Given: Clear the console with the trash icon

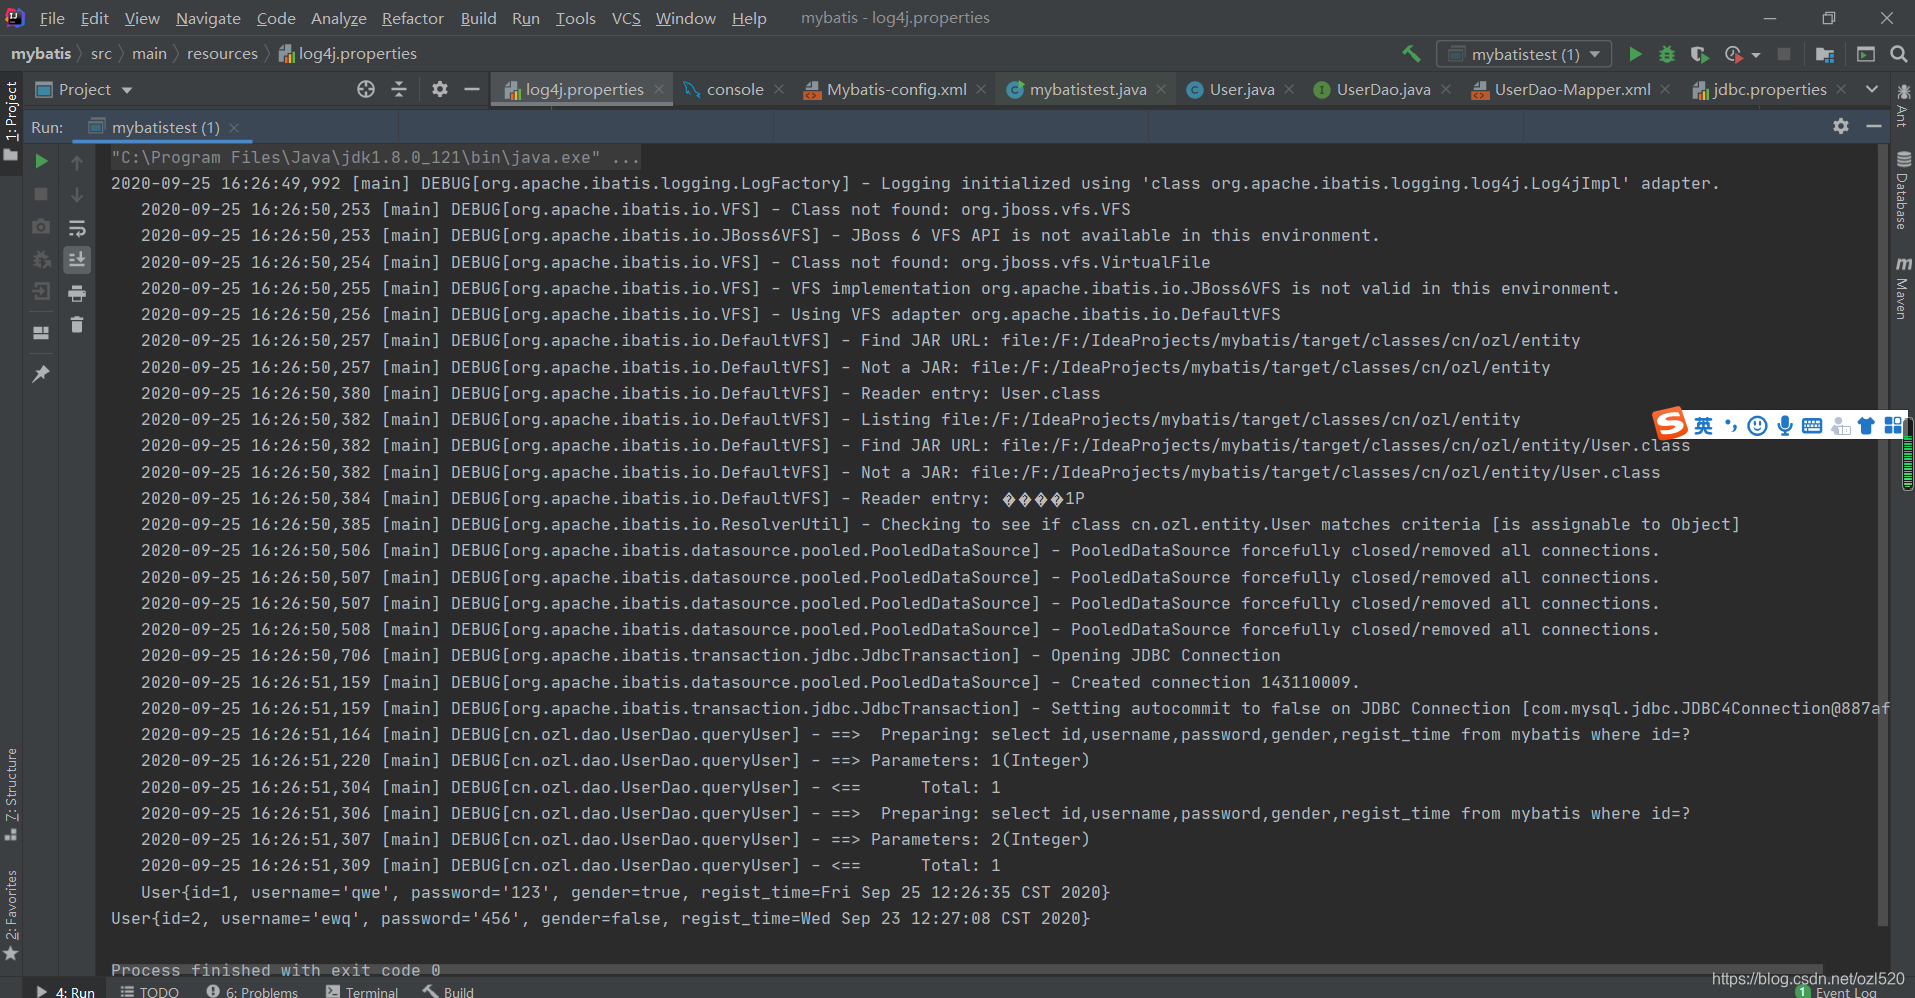Looking at the screenshot, I should coord(77,325).
